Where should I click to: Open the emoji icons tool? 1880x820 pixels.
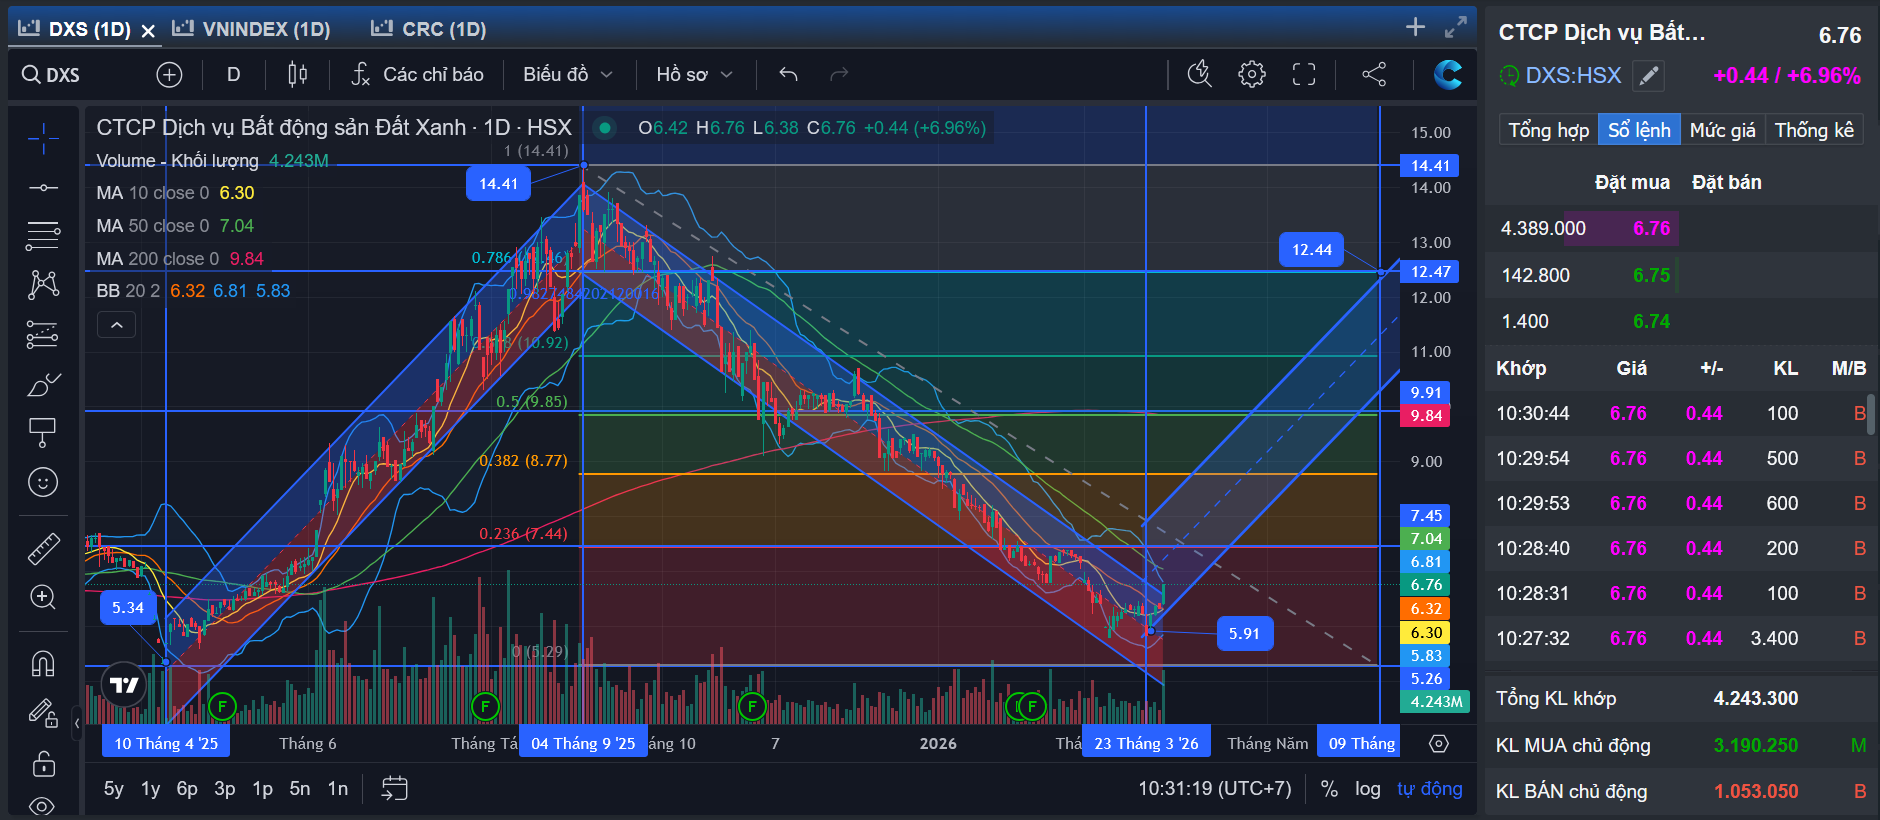(x=43, y=482)
